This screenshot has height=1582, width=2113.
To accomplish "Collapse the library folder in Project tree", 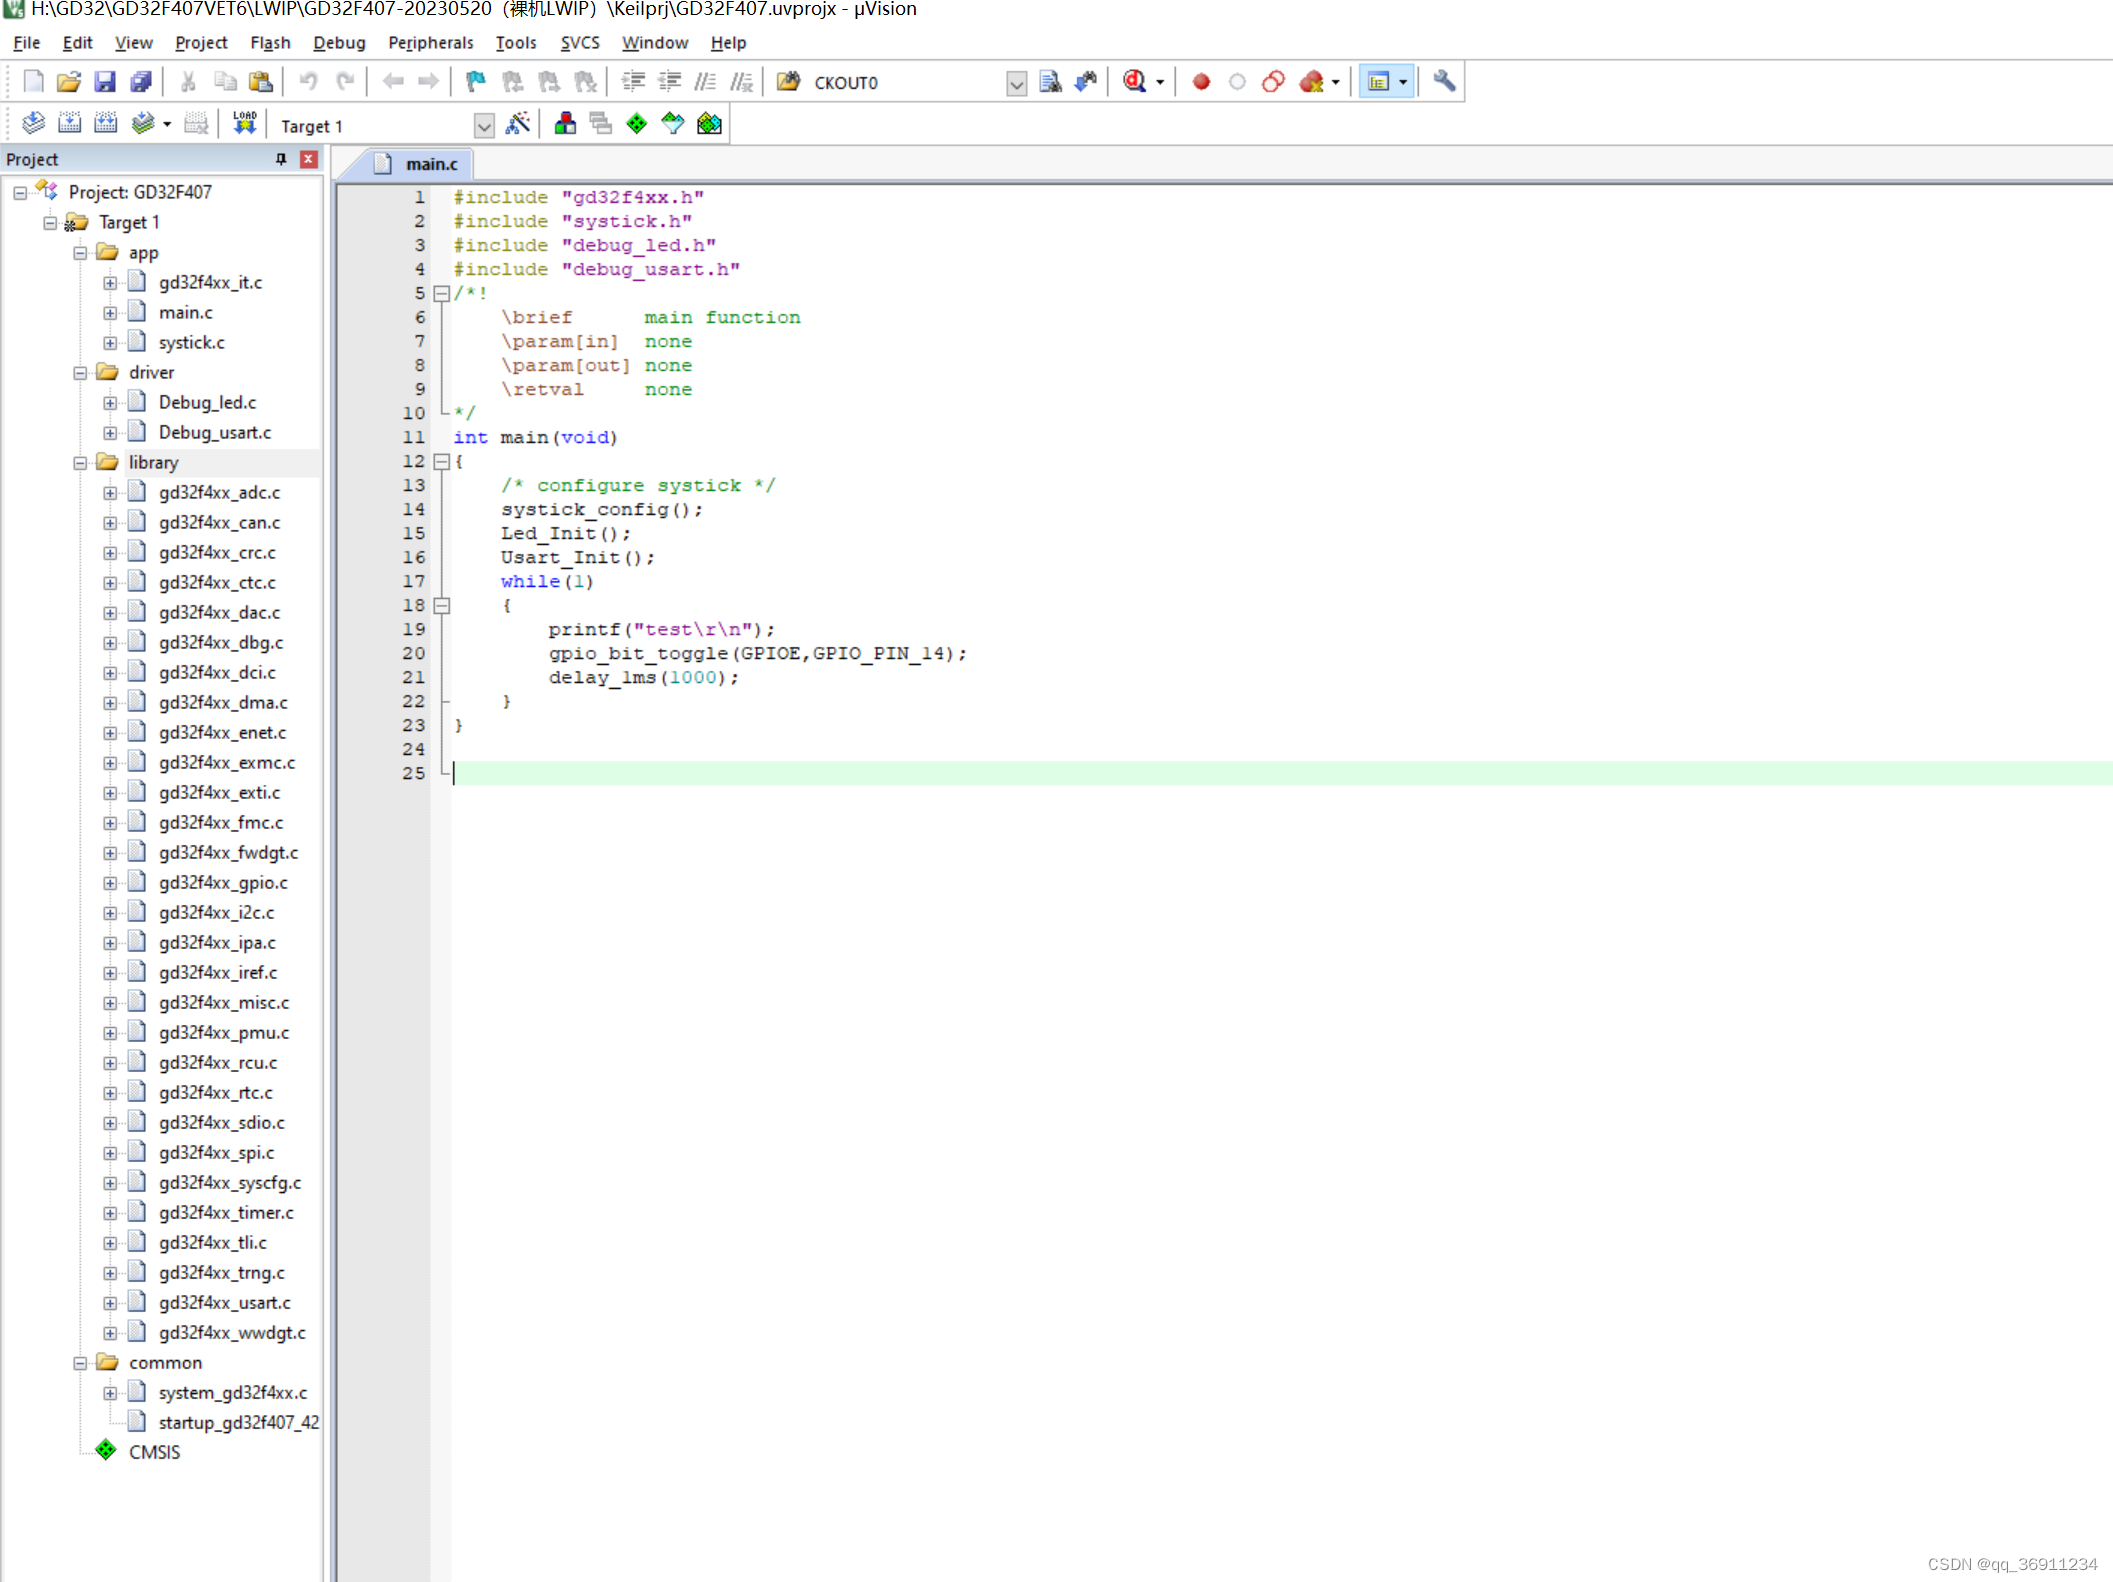I will pos(81,462).
